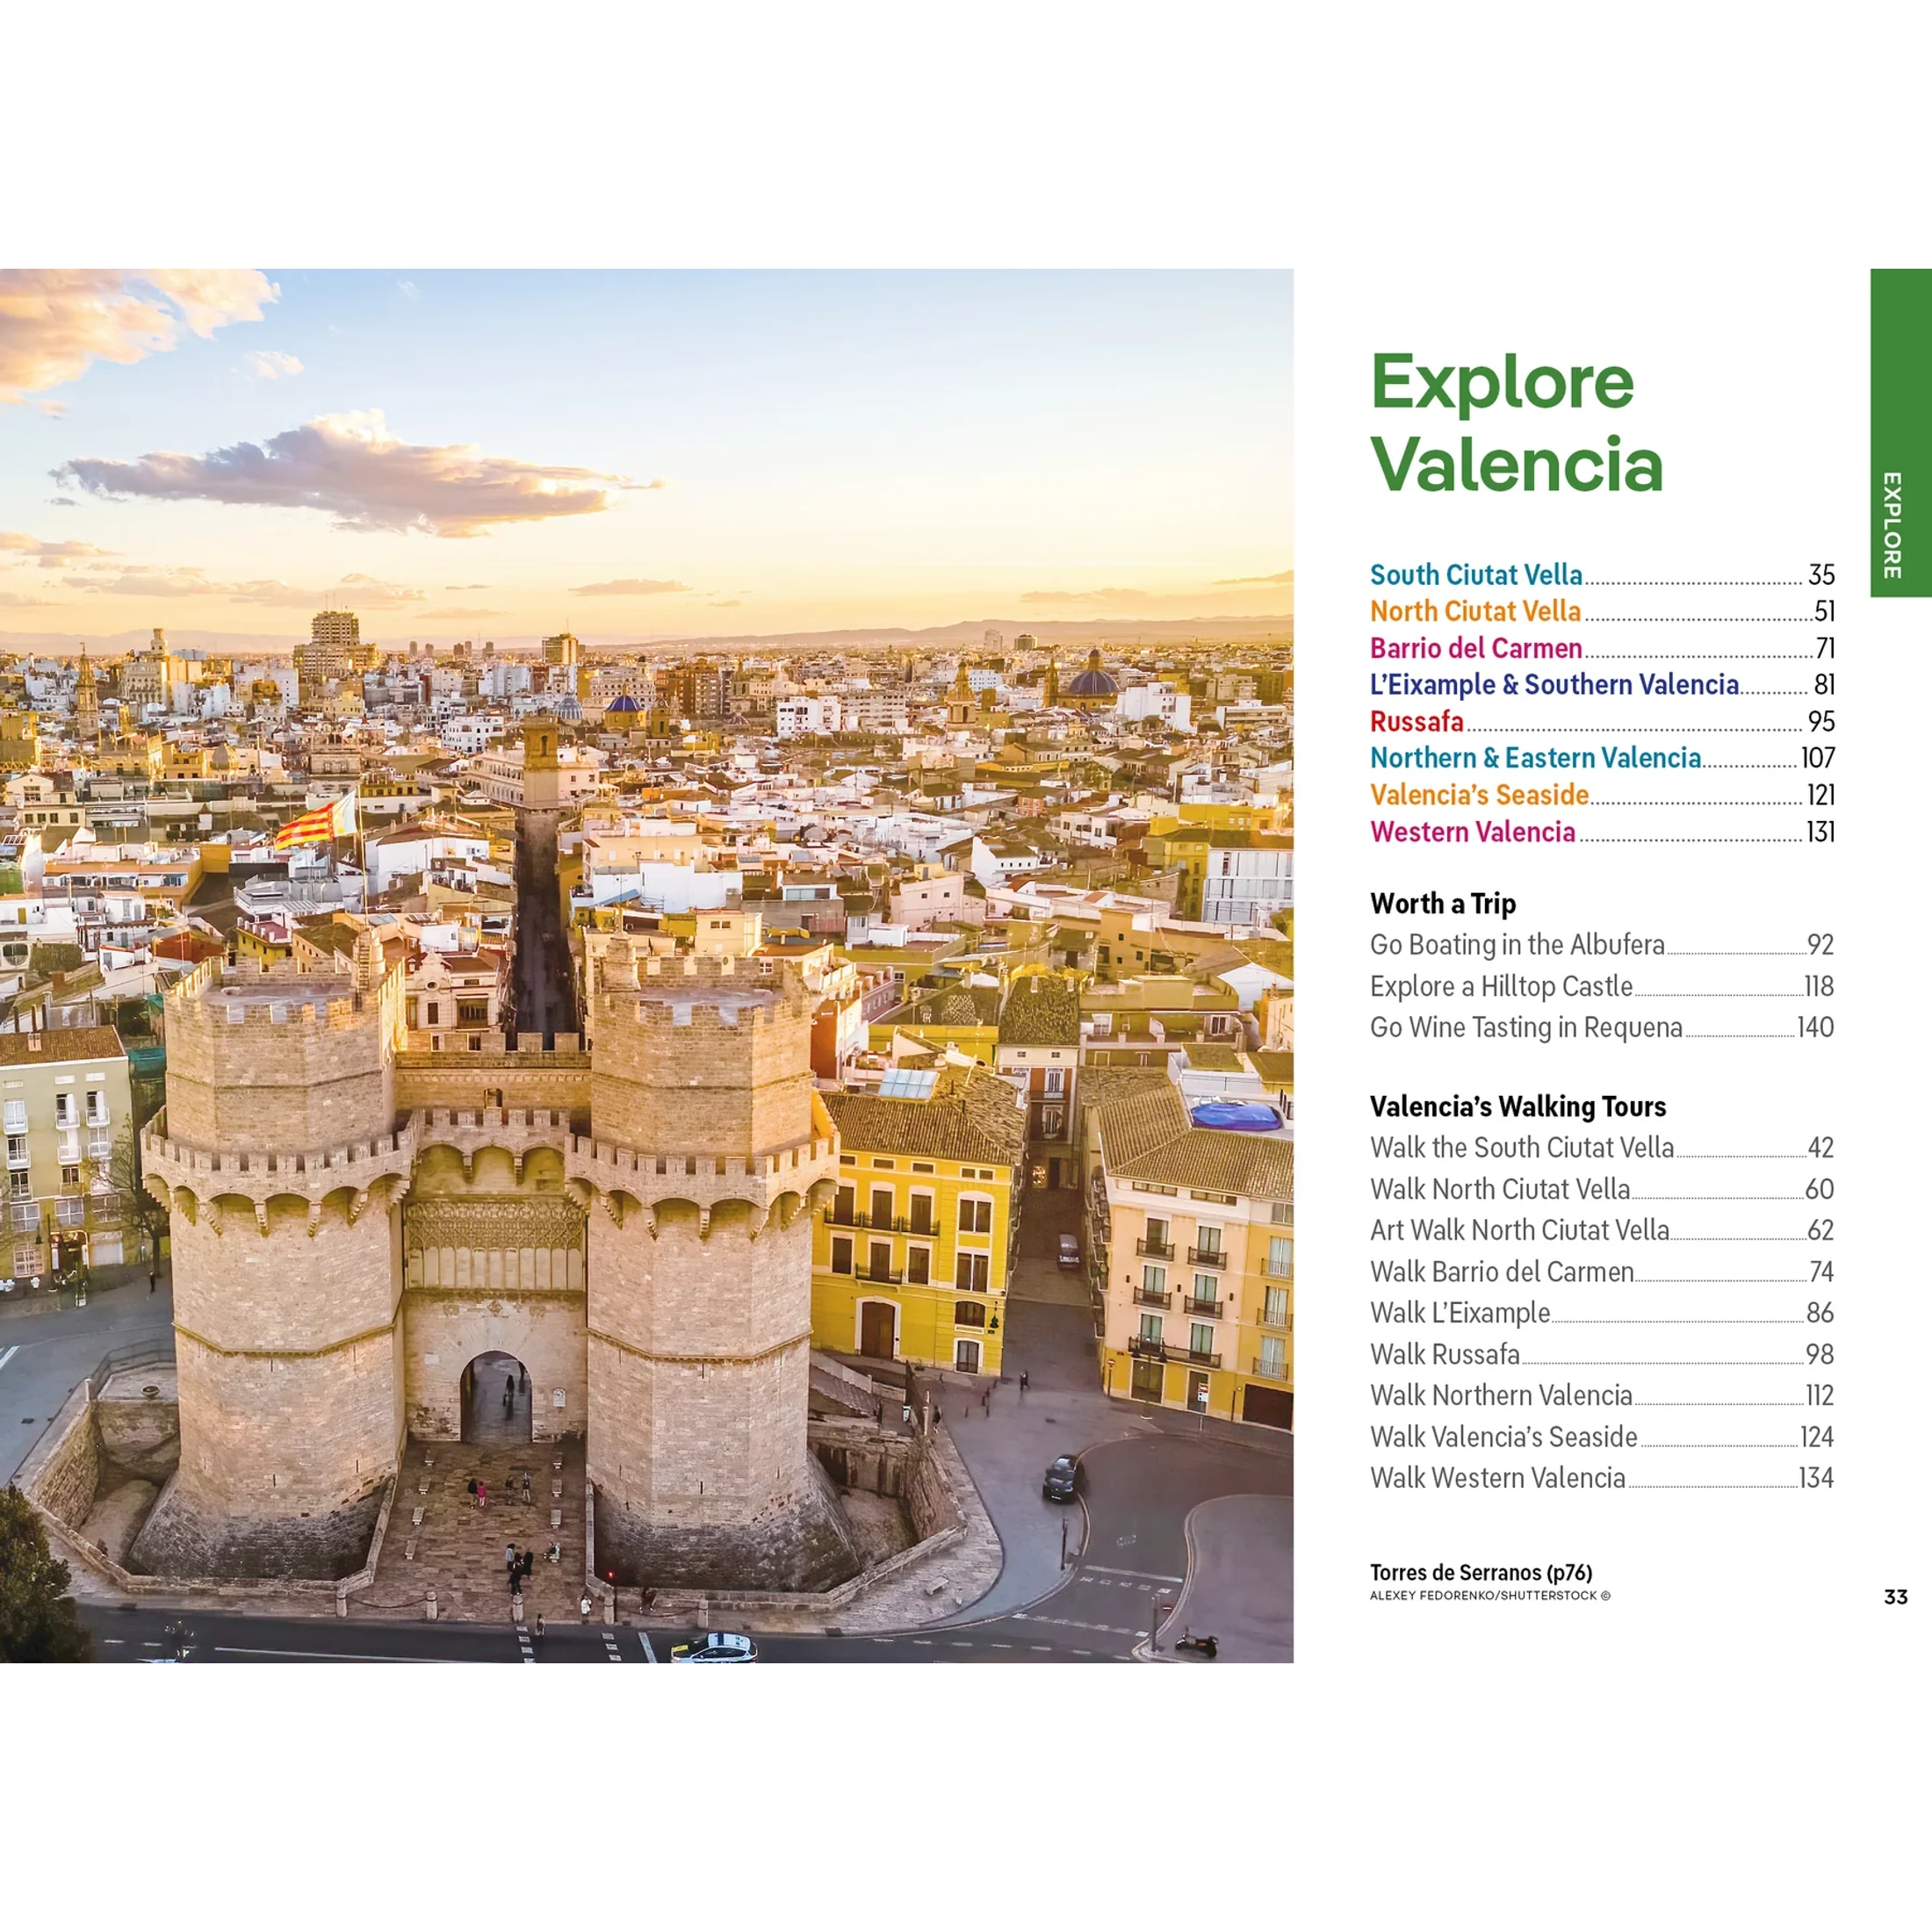Click the Torres de Serranos photo

(646, 965)
